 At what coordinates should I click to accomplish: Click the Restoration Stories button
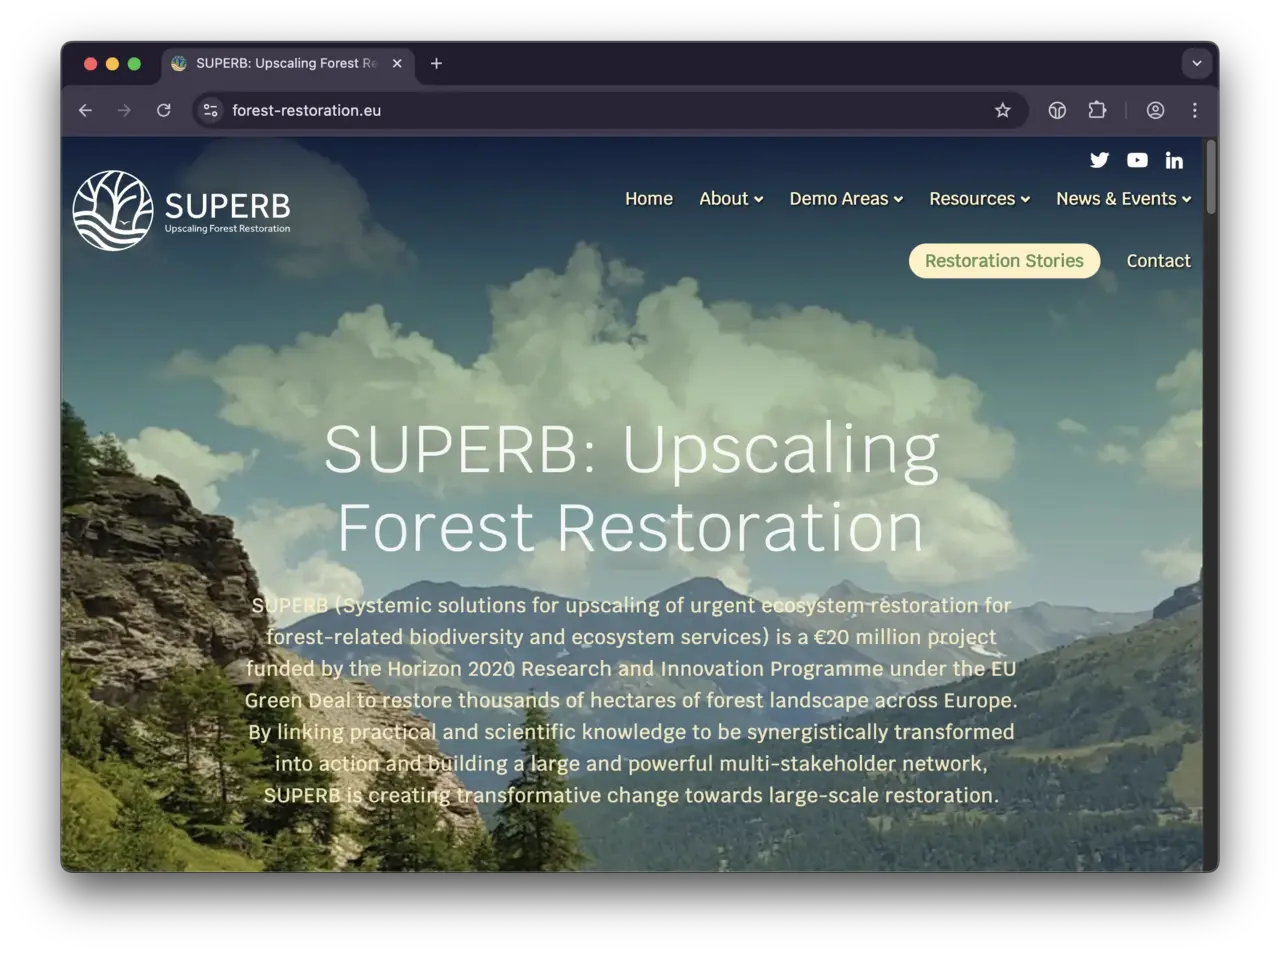1004,261
